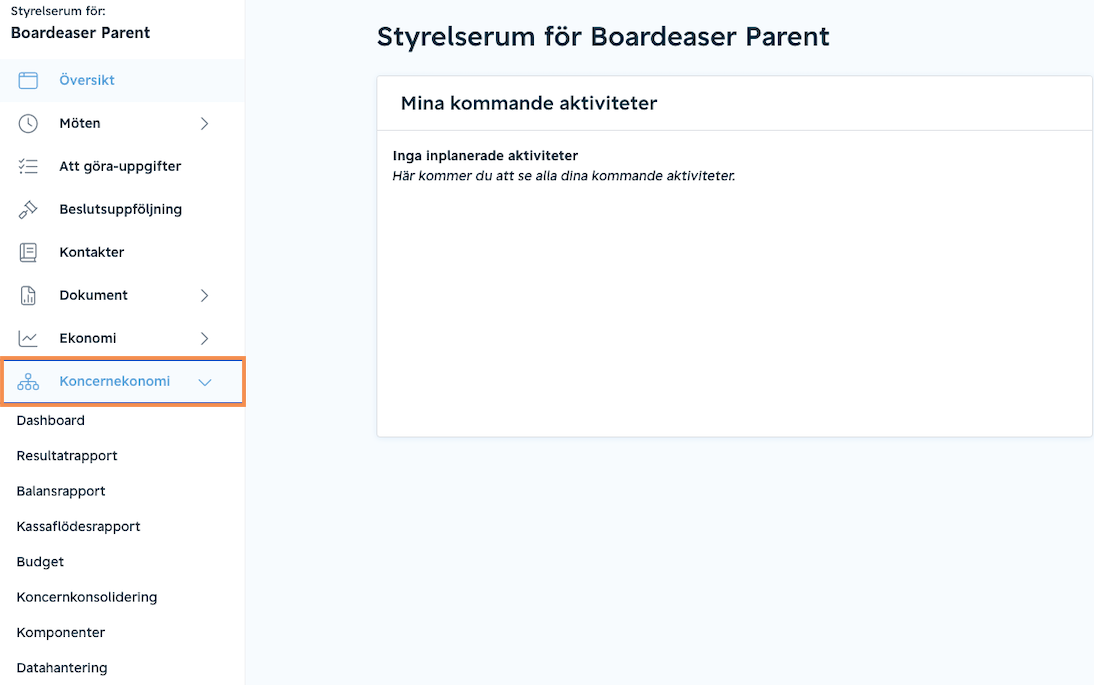Go to Kassaflödesrapport

coord(78,527)
